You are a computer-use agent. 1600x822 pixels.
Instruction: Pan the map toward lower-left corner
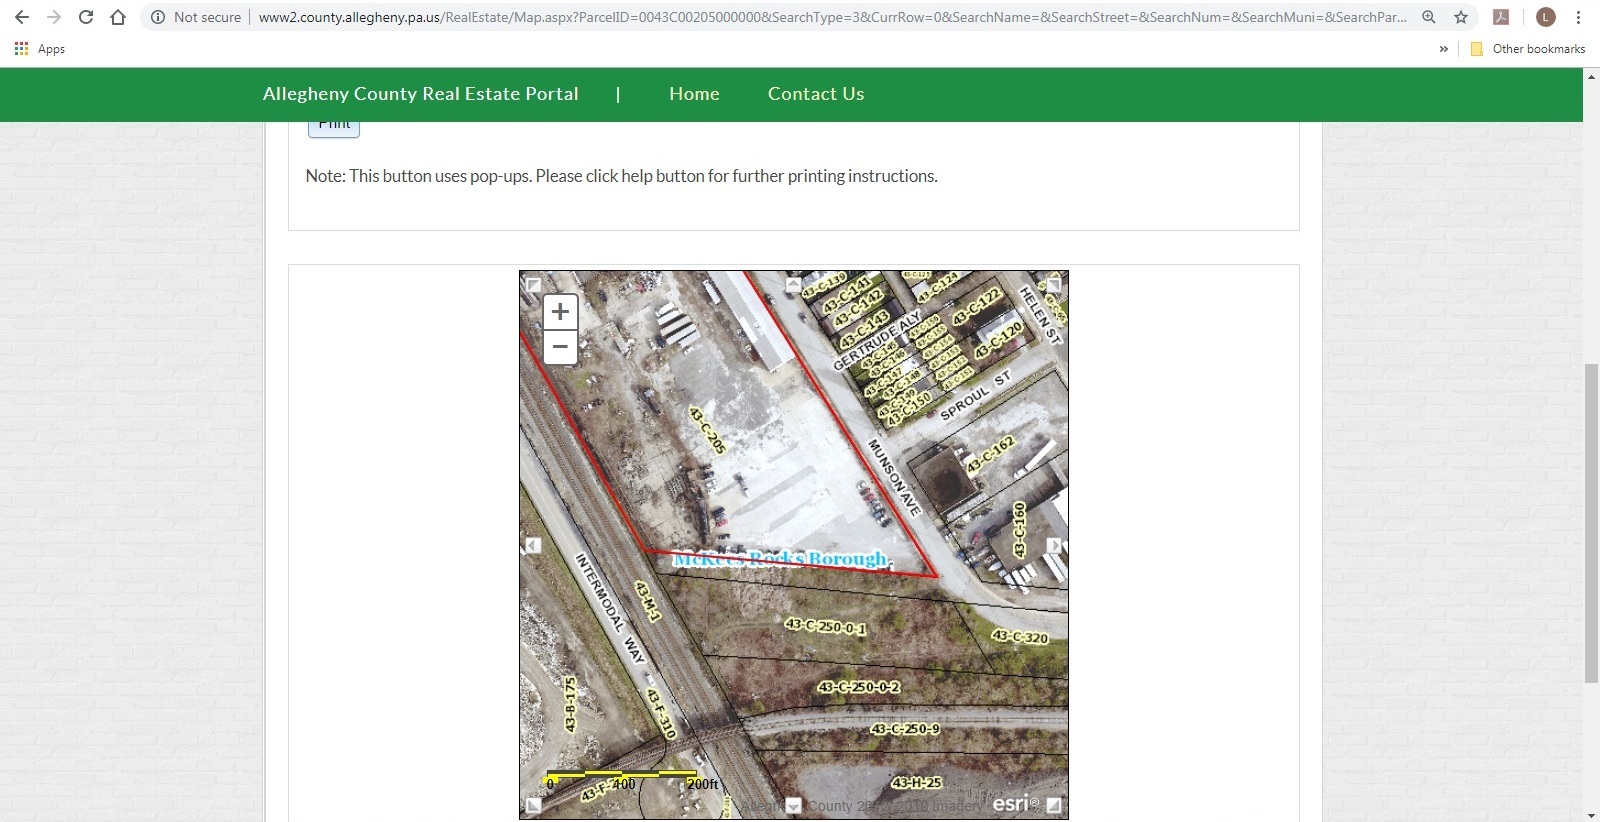[x=533, y=805]
